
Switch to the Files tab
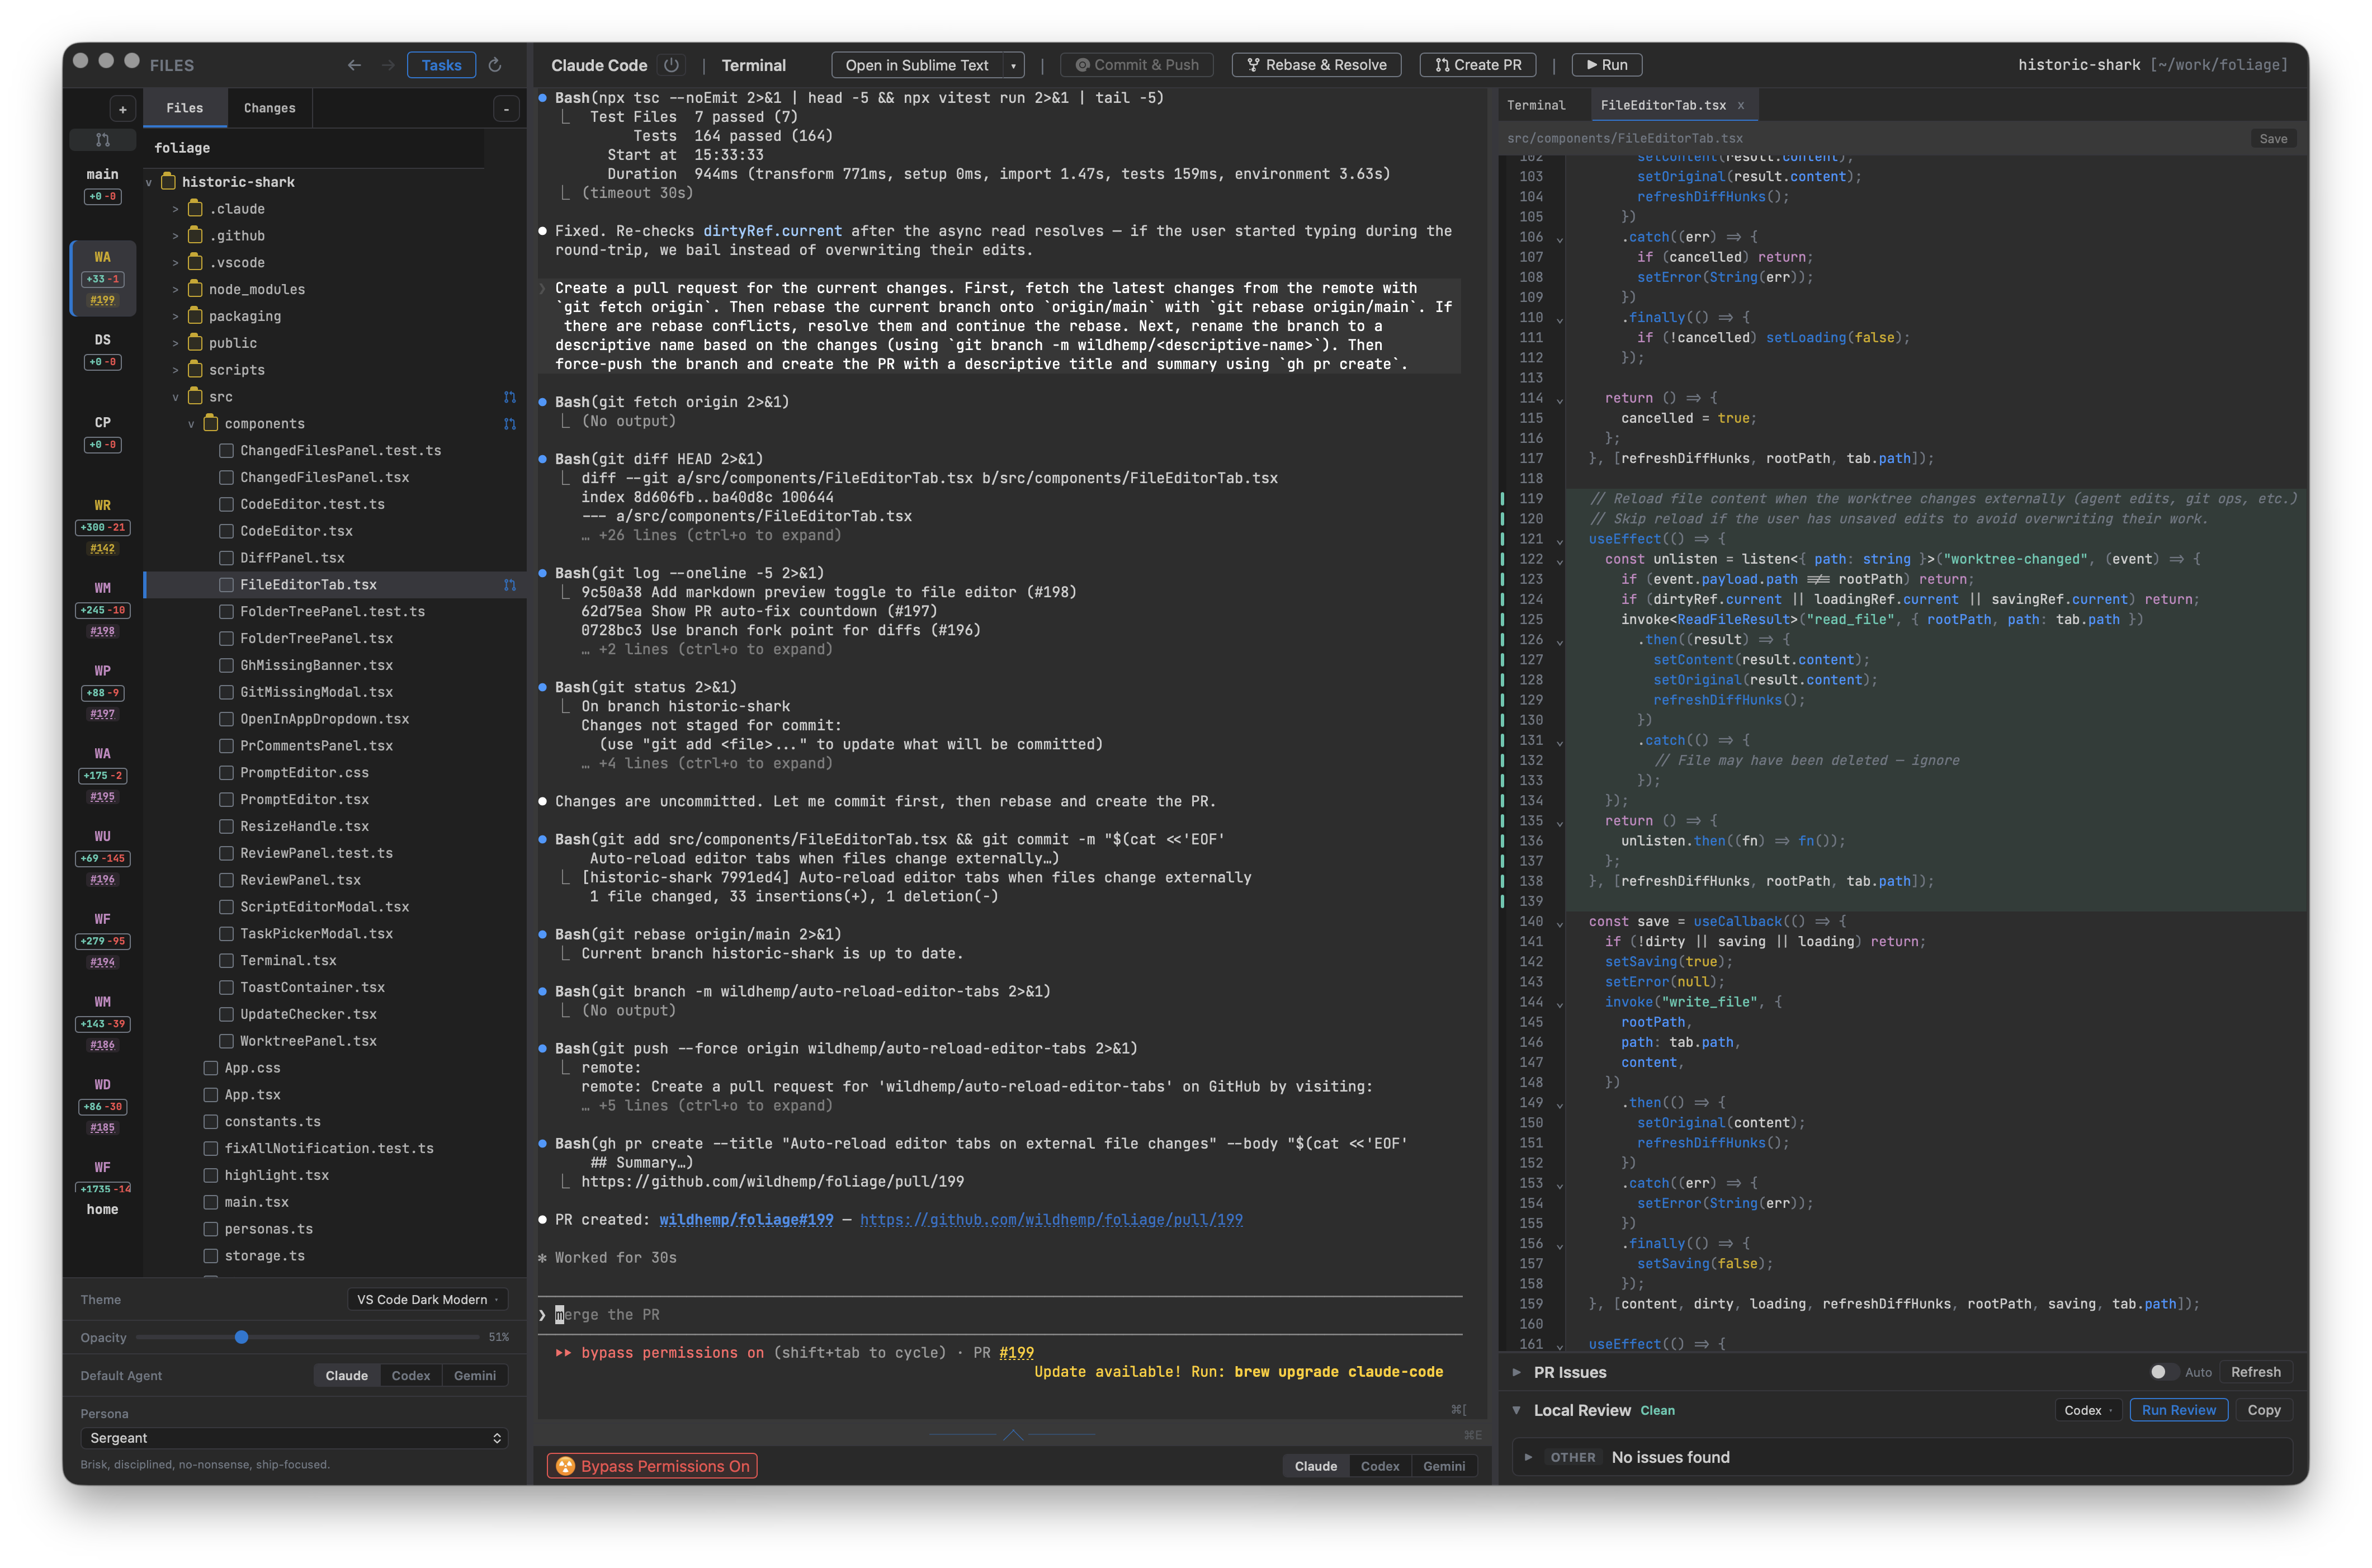tap(184, 108)
